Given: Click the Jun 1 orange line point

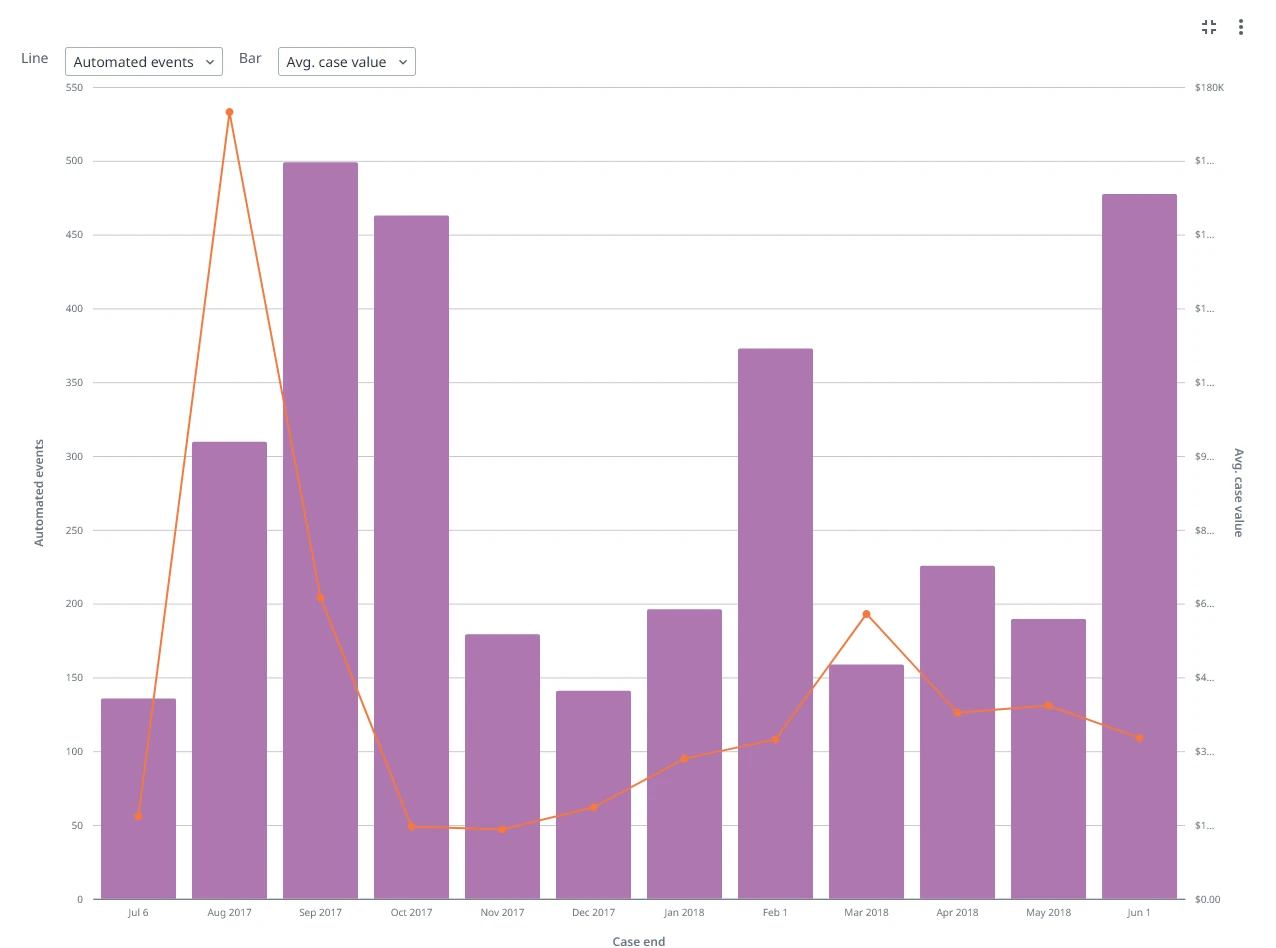Looking at the screenshot, I should pyautogui.click(x=1139, y=737).
